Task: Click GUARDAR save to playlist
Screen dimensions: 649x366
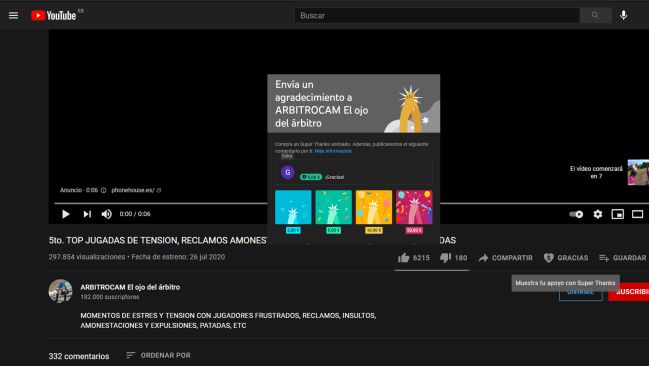Action: tap(622, 258)
